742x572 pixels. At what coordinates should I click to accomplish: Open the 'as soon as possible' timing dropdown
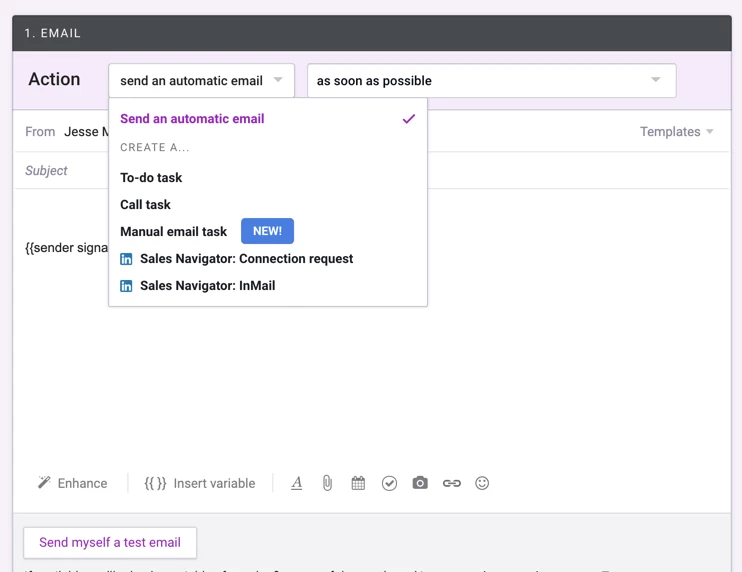tap(492, 80)
